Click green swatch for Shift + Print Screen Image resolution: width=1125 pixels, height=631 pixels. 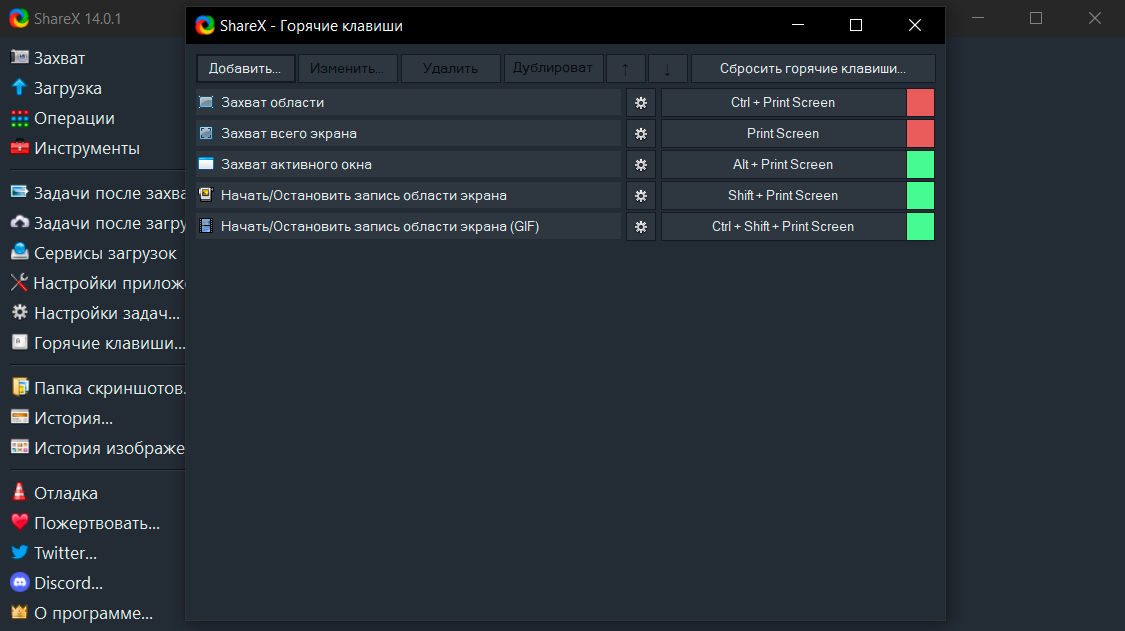tap(921, 195)
